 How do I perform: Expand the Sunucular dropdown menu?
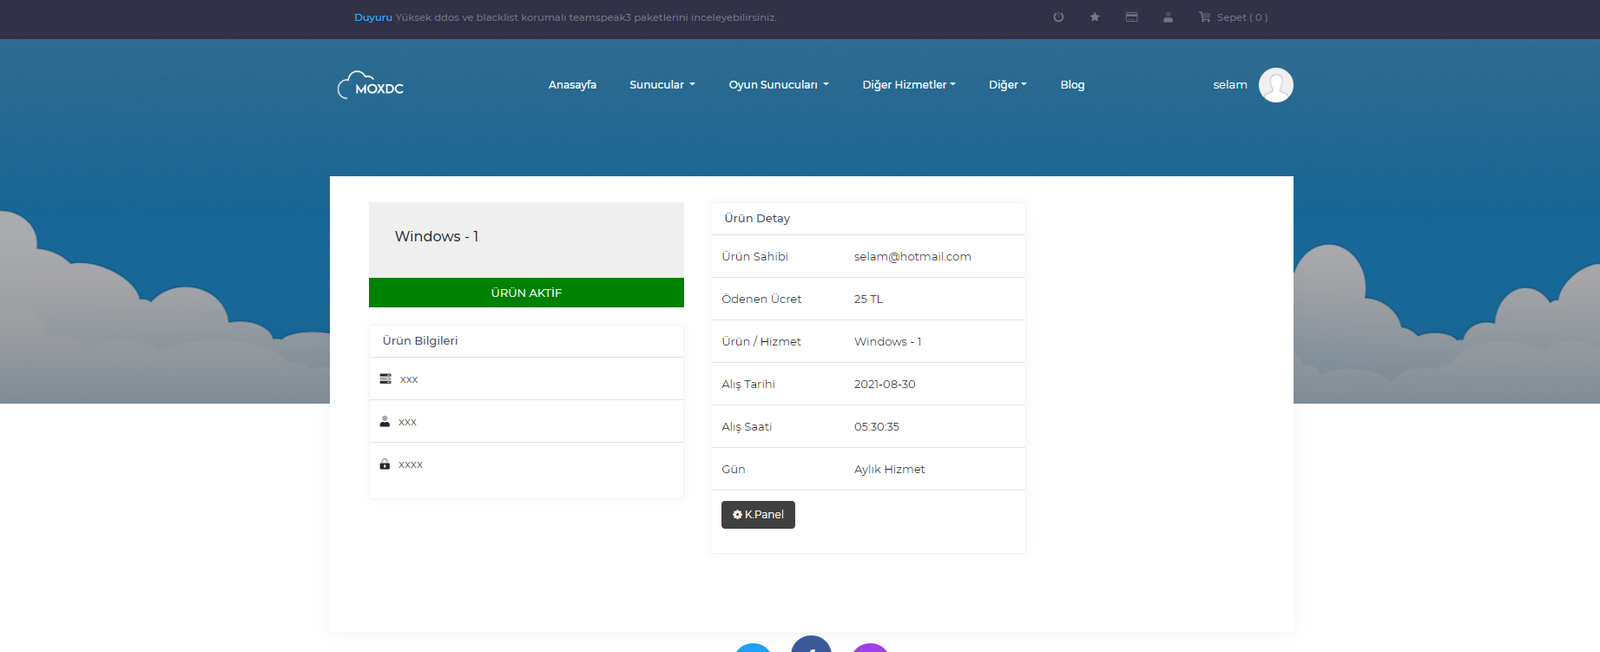662,85
